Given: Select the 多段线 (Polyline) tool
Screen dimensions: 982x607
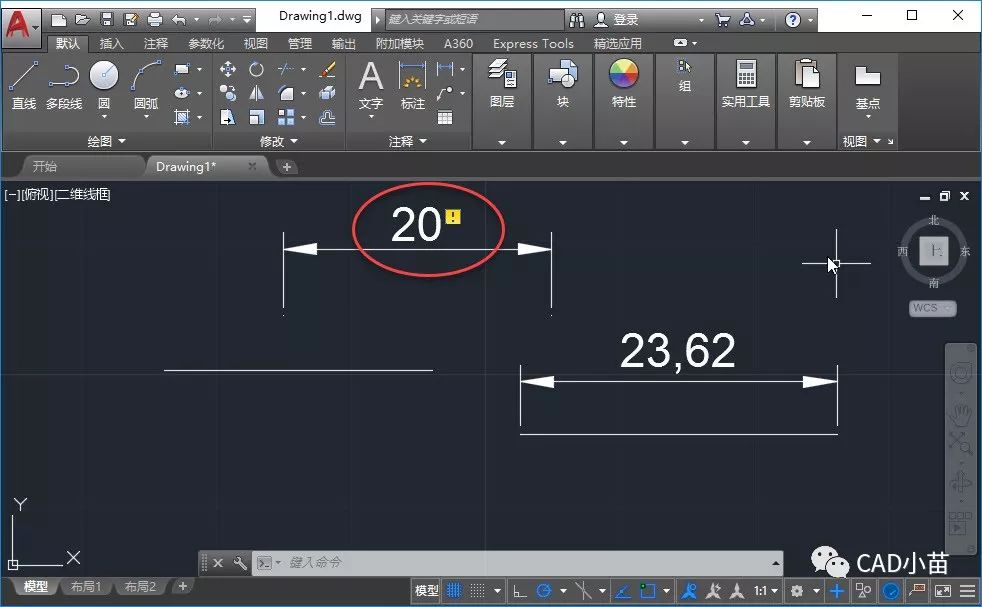Looking at the screenshot, I should (64, 84).
